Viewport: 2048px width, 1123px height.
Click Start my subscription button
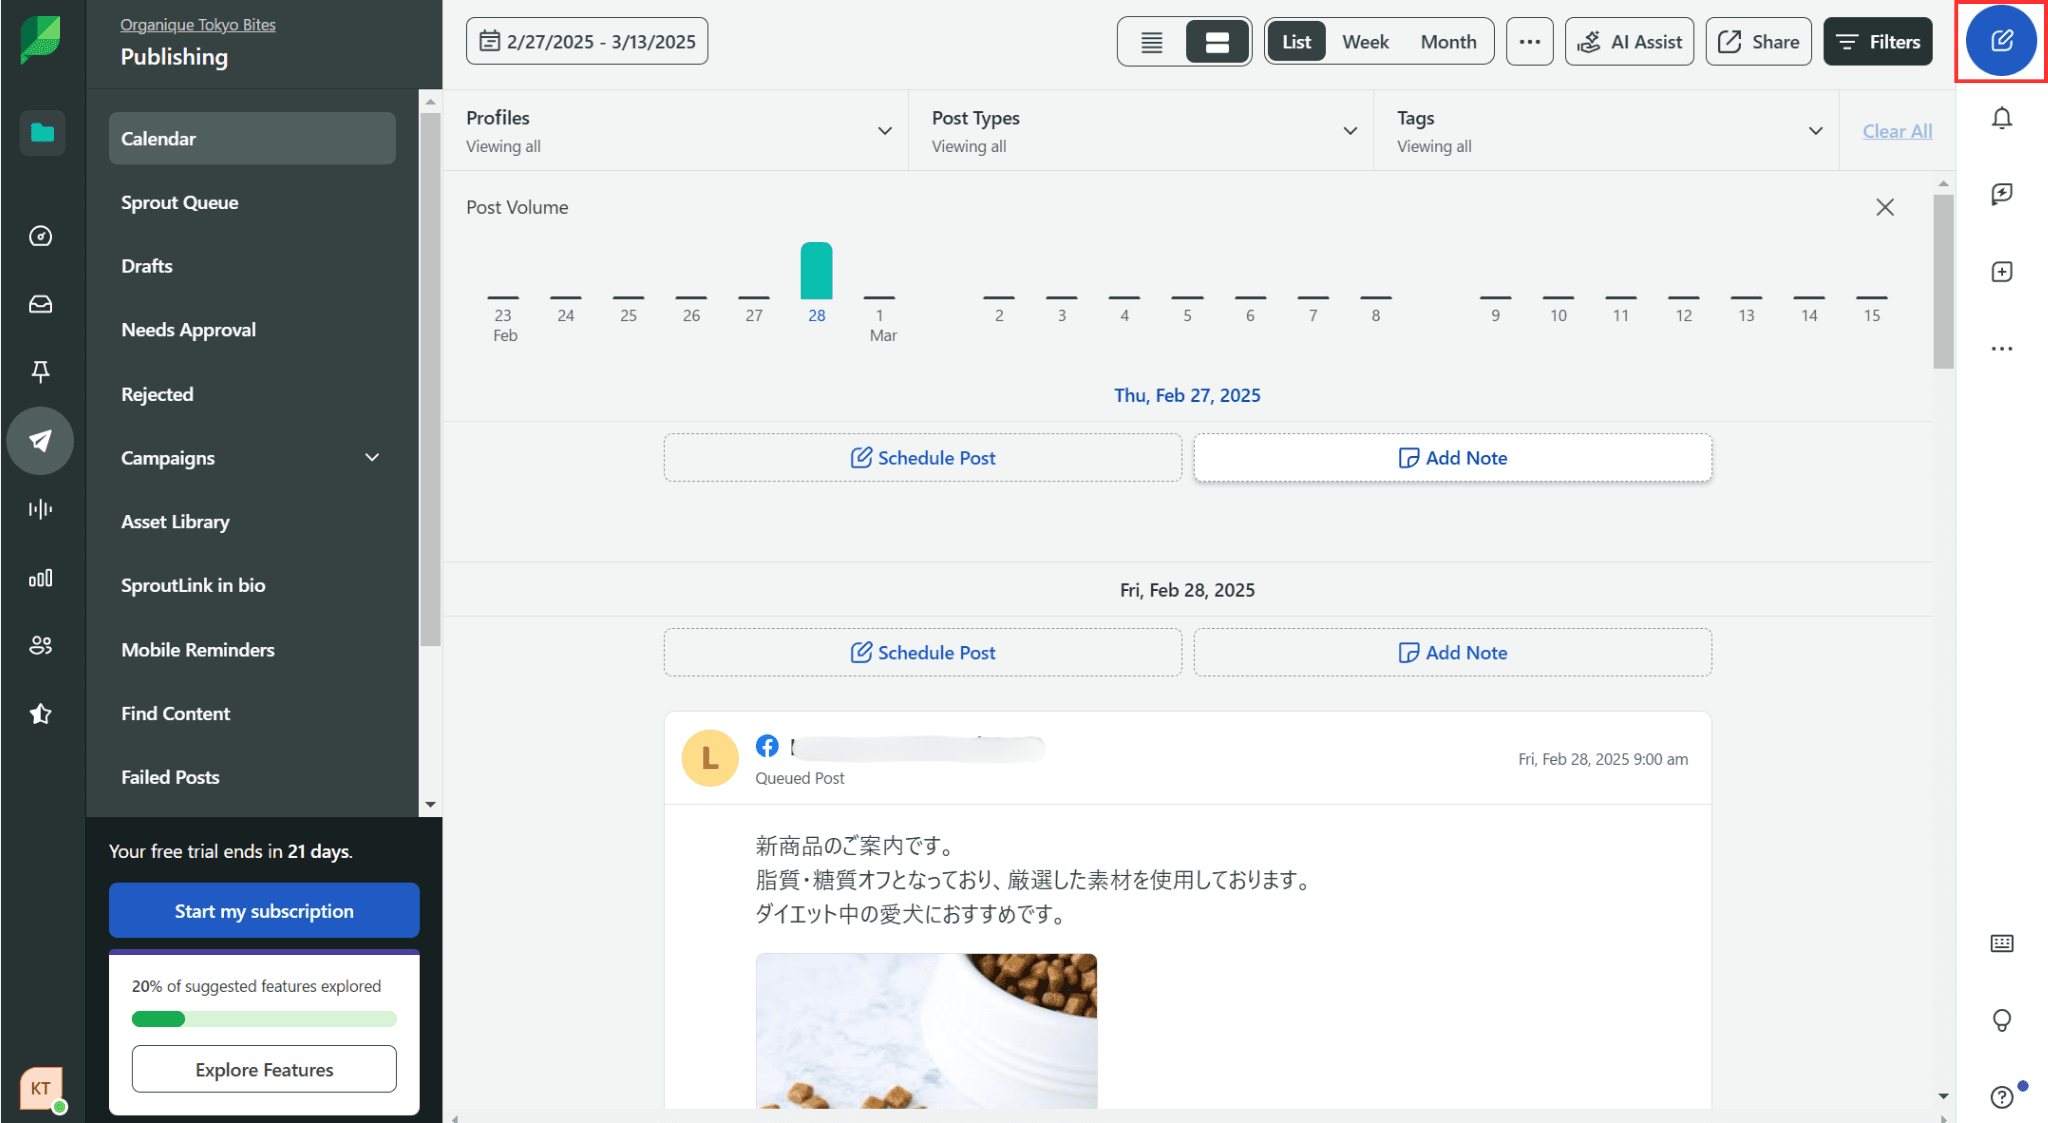[x=264, y=911]
